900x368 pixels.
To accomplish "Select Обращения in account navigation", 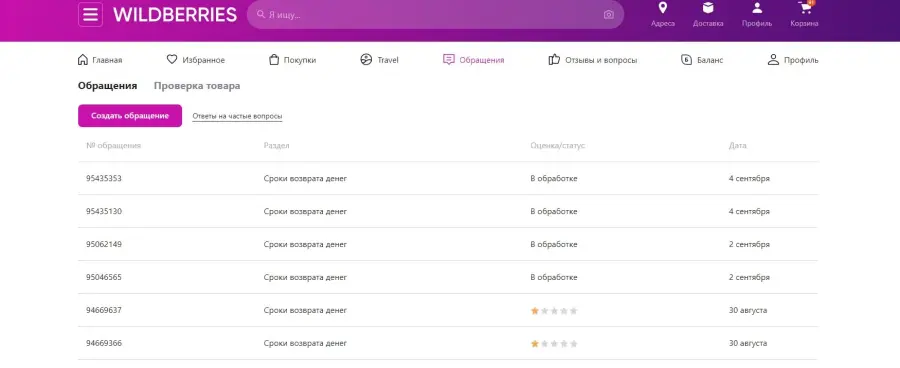I will pos(474,60).
